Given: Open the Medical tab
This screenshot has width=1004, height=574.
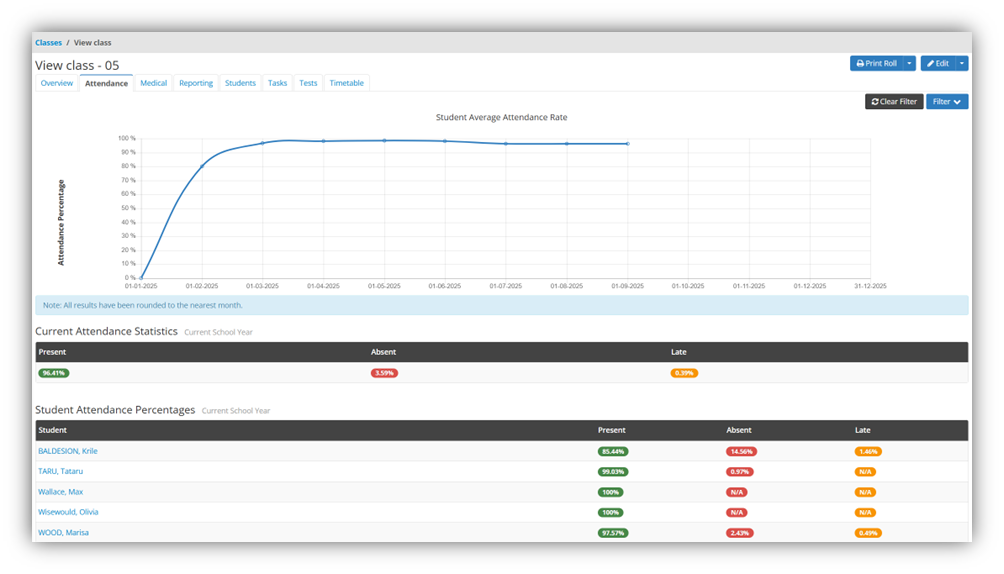Looking at the screenshot, I should (153, 83).
